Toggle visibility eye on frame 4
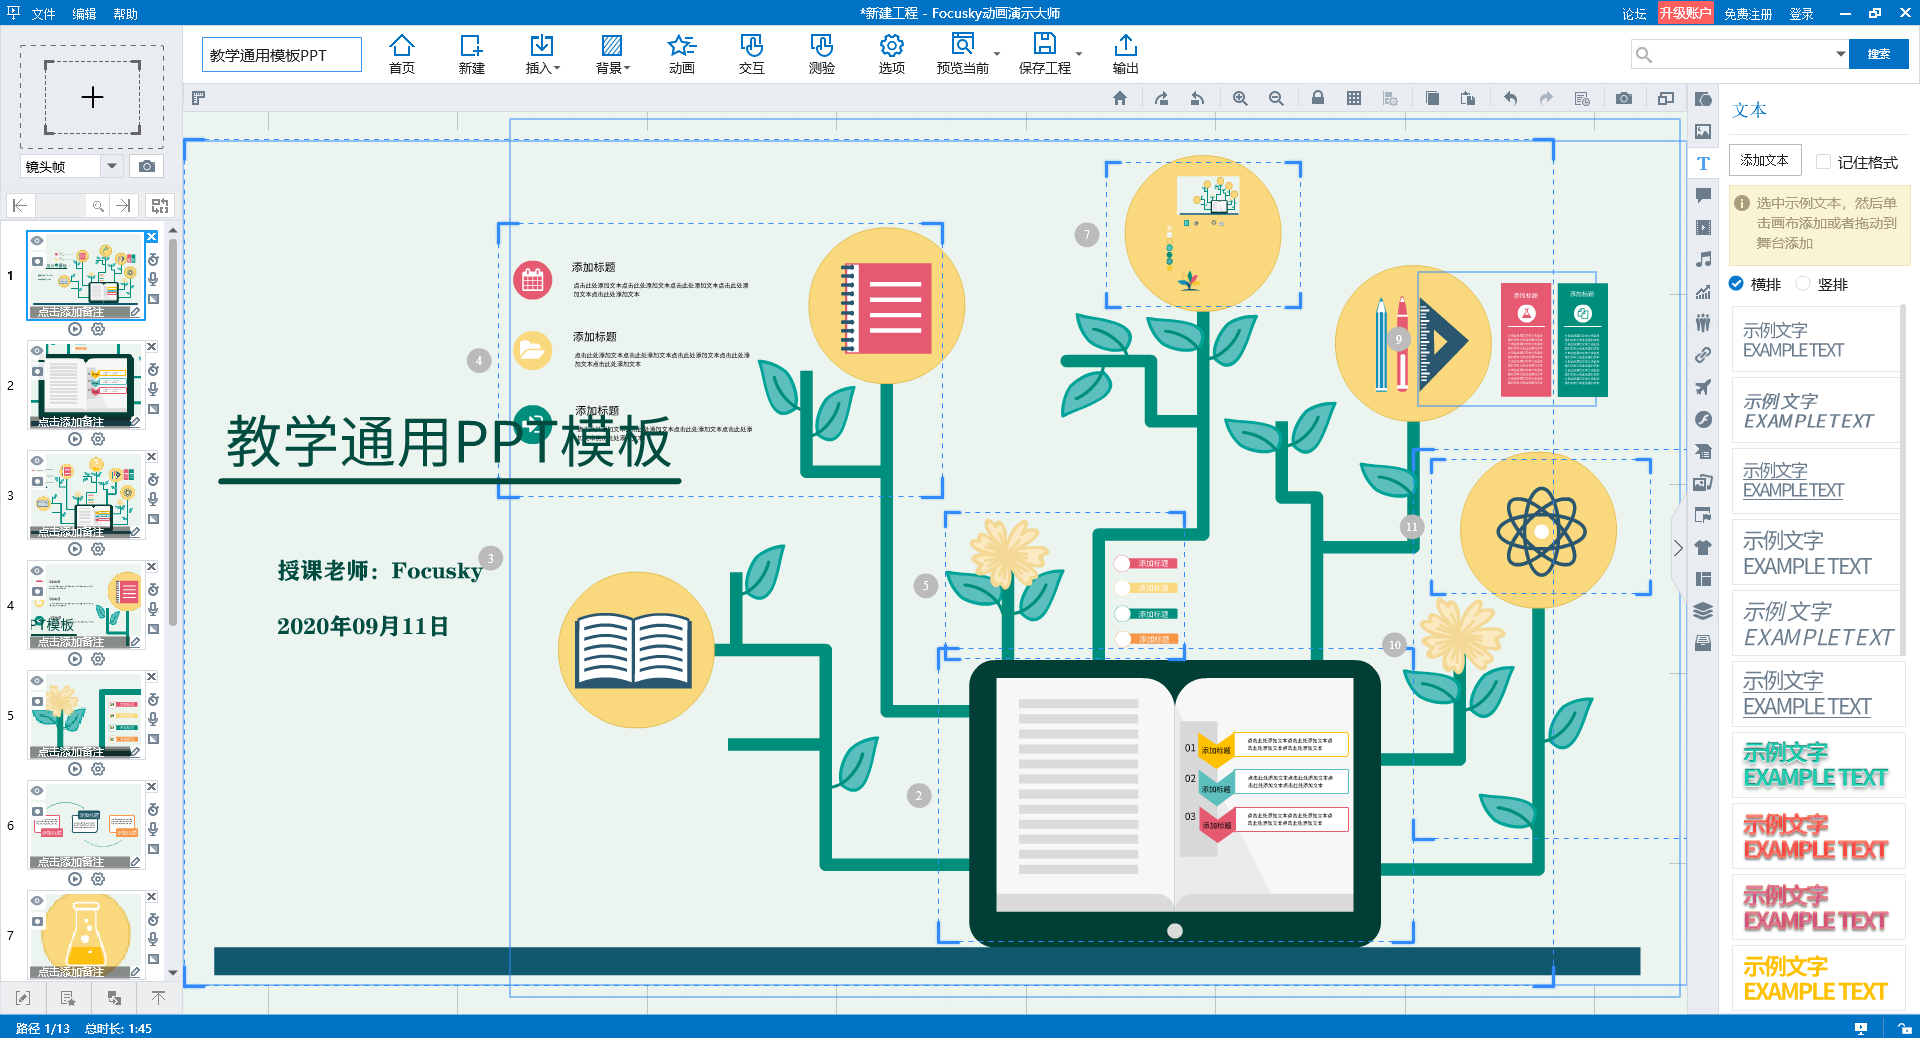The image size is (1920, 1038). pos(37,571)
